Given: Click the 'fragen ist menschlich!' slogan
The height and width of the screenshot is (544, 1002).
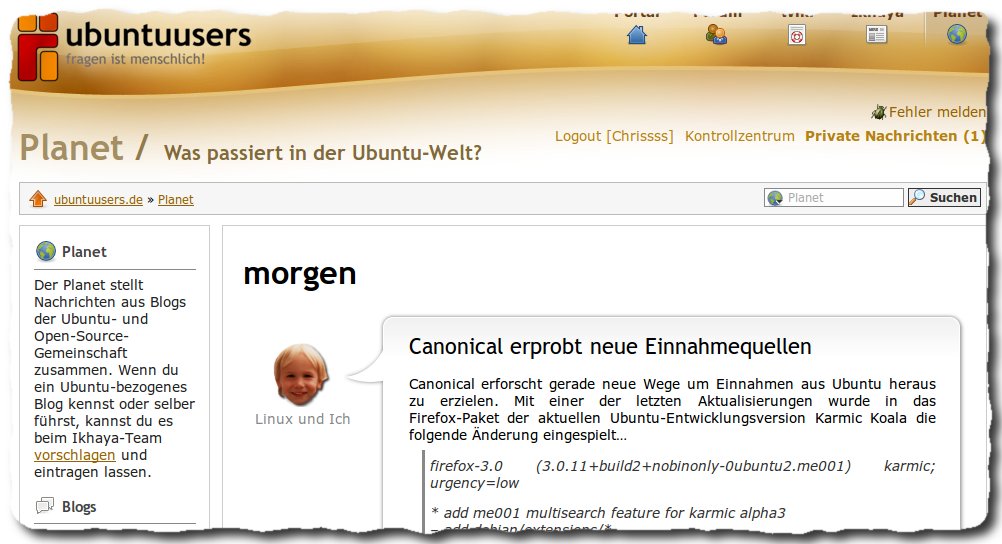Looking at the screenshot, I should coord(135,59).
